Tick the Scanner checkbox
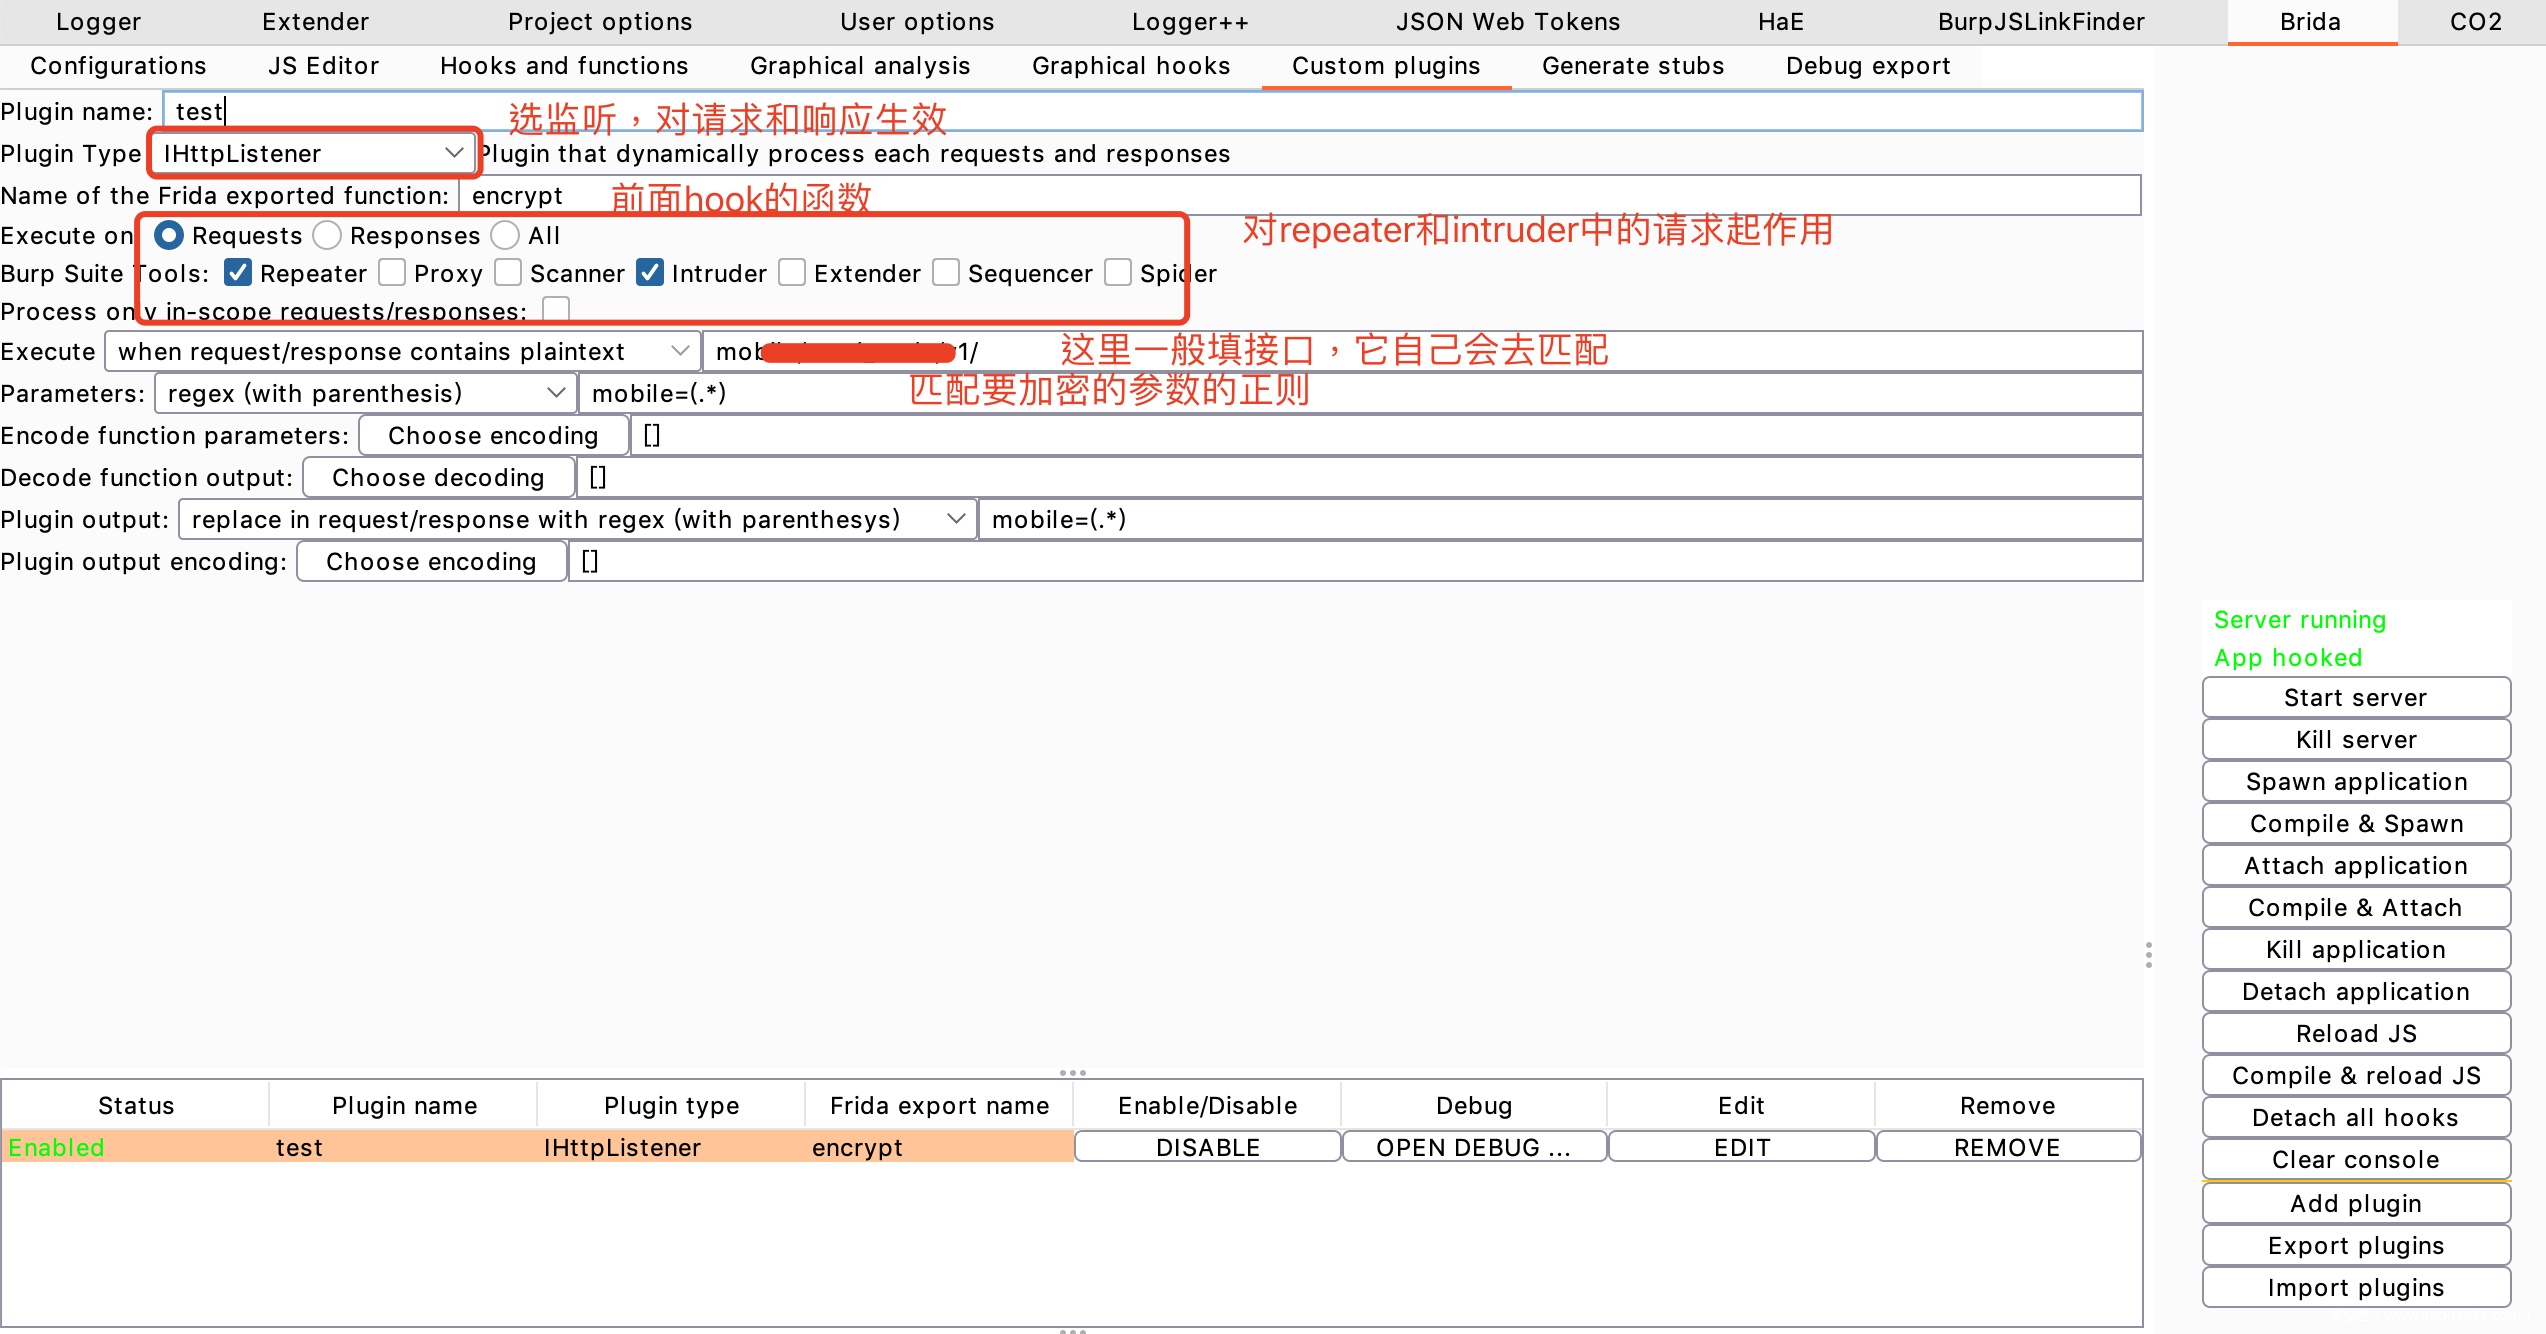The image size is (2546, 1334). 508,273
